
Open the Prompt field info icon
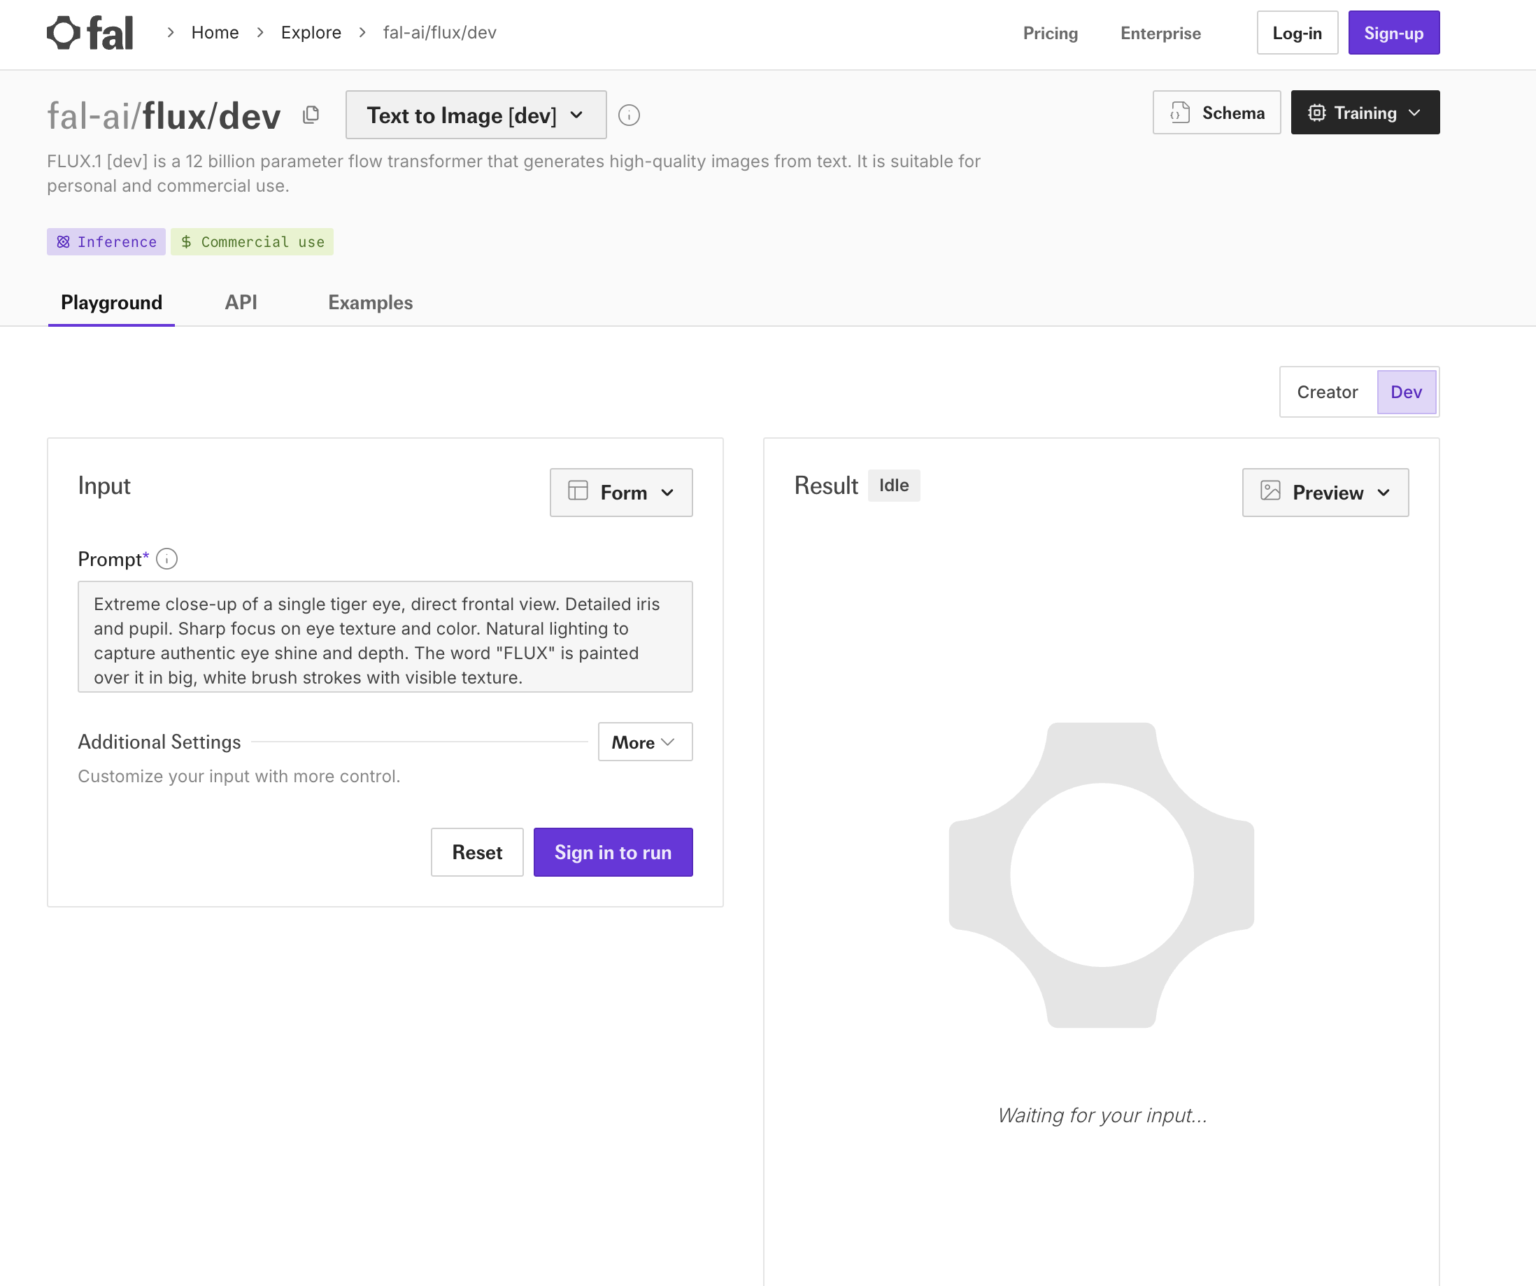click(x=167, y=559)
